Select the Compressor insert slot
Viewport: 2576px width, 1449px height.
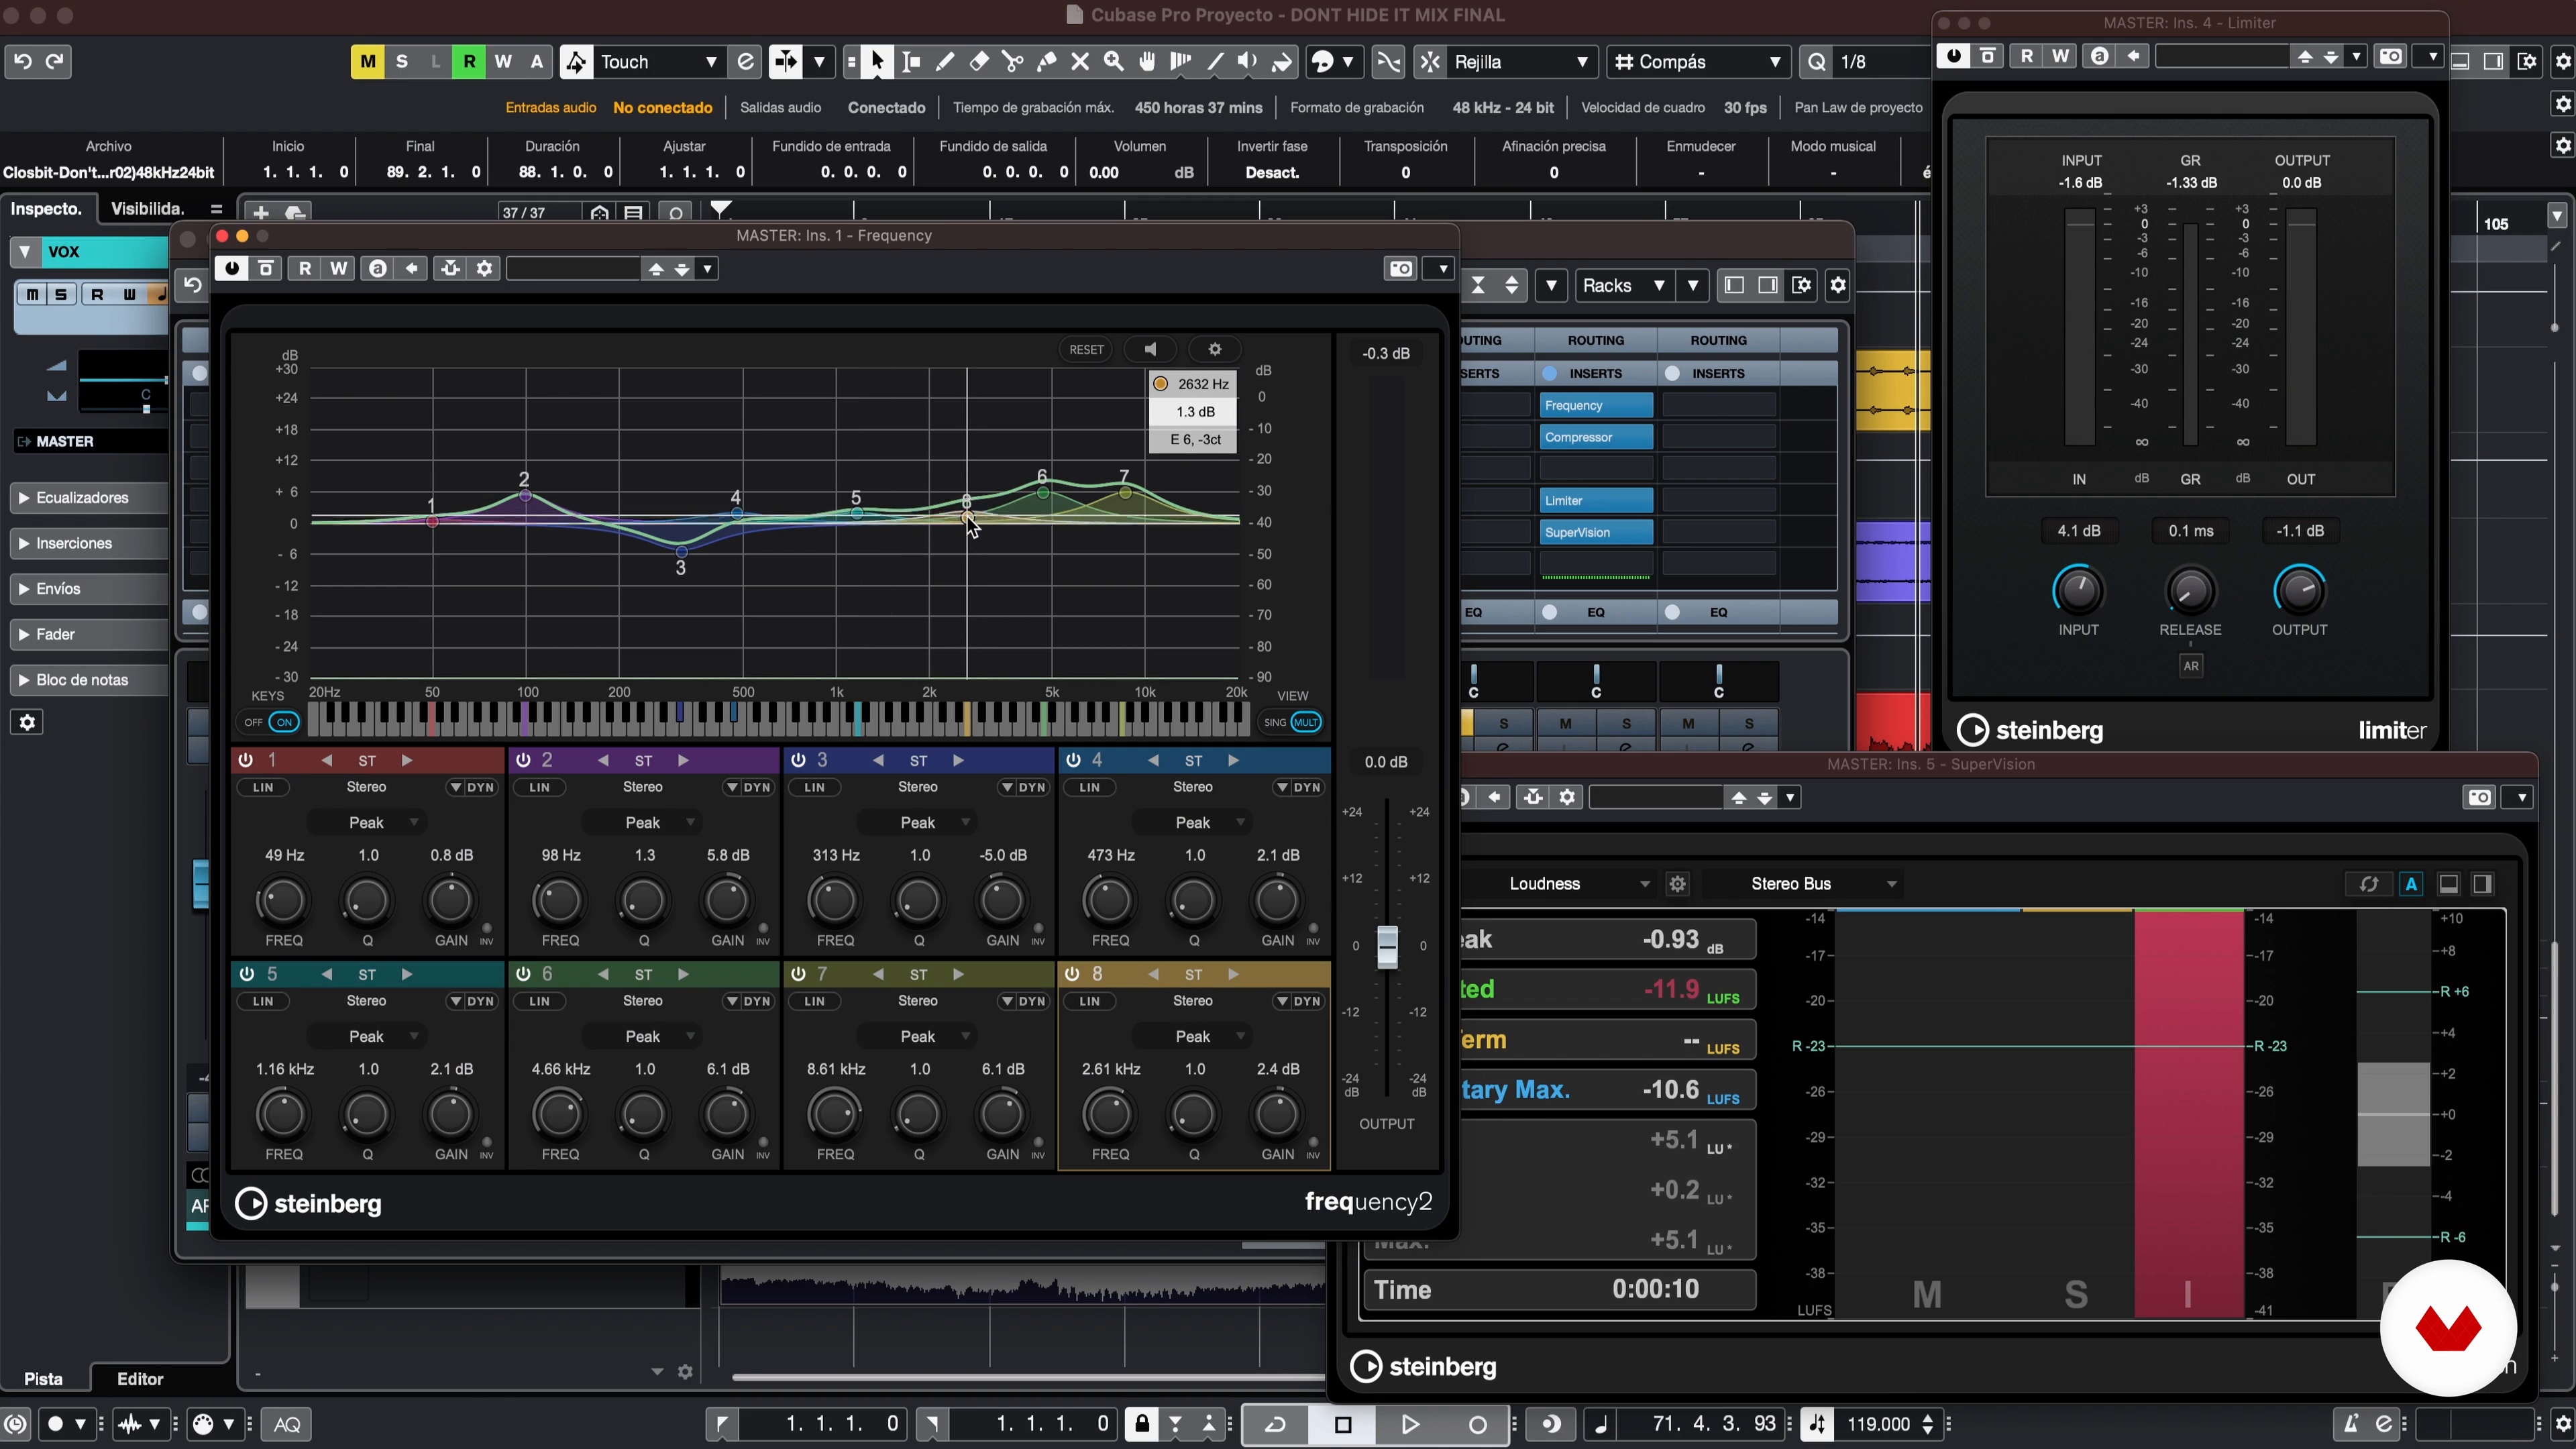pyautogui.click(x=1596, y=437)
